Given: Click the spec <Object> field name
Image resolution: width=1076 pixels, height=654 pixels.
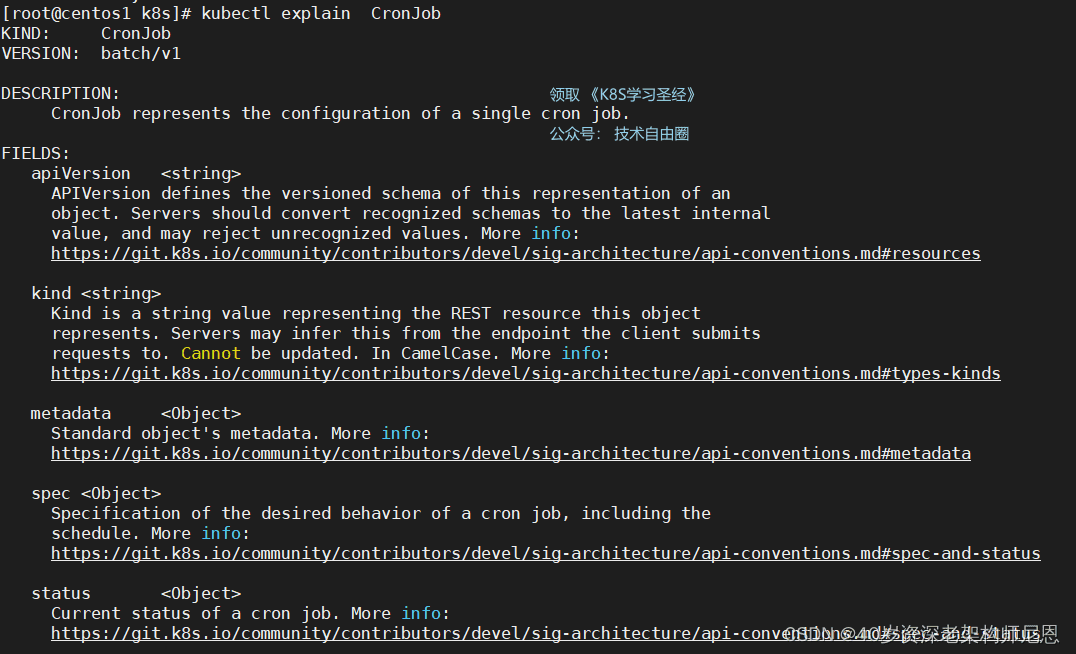Looking at the screenshot, I should pos(96,493).
